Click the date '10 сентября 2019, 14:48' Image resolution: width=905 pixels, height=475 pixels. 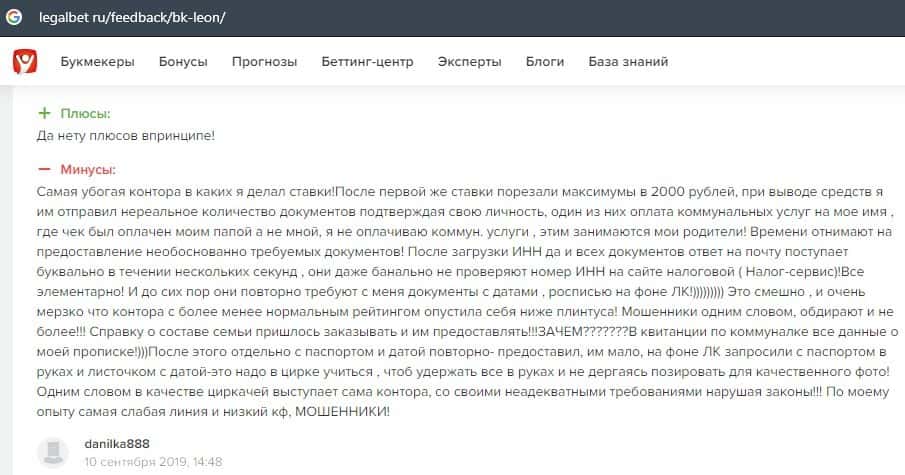[153, 462]
